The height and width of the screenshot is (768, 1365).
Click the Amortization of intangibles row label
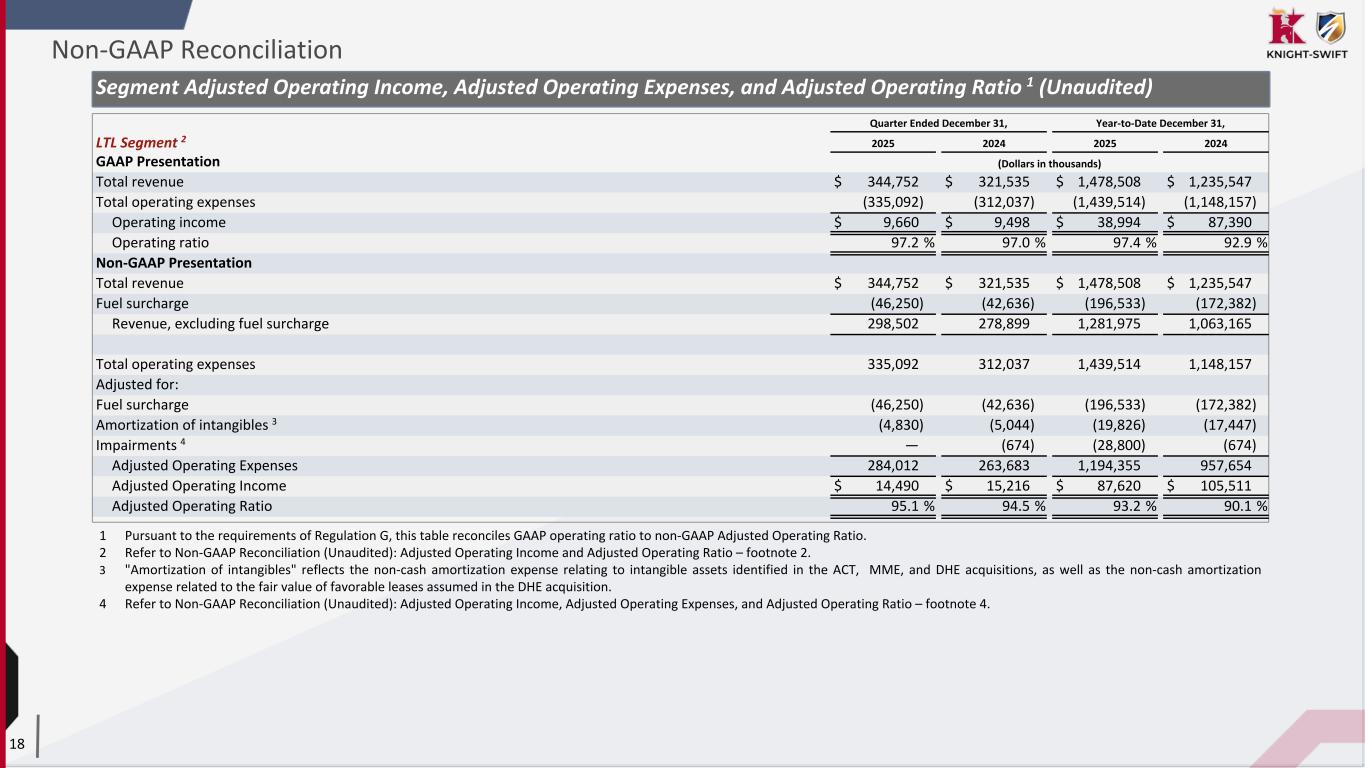pyautogui.click(x=185, y=425)
